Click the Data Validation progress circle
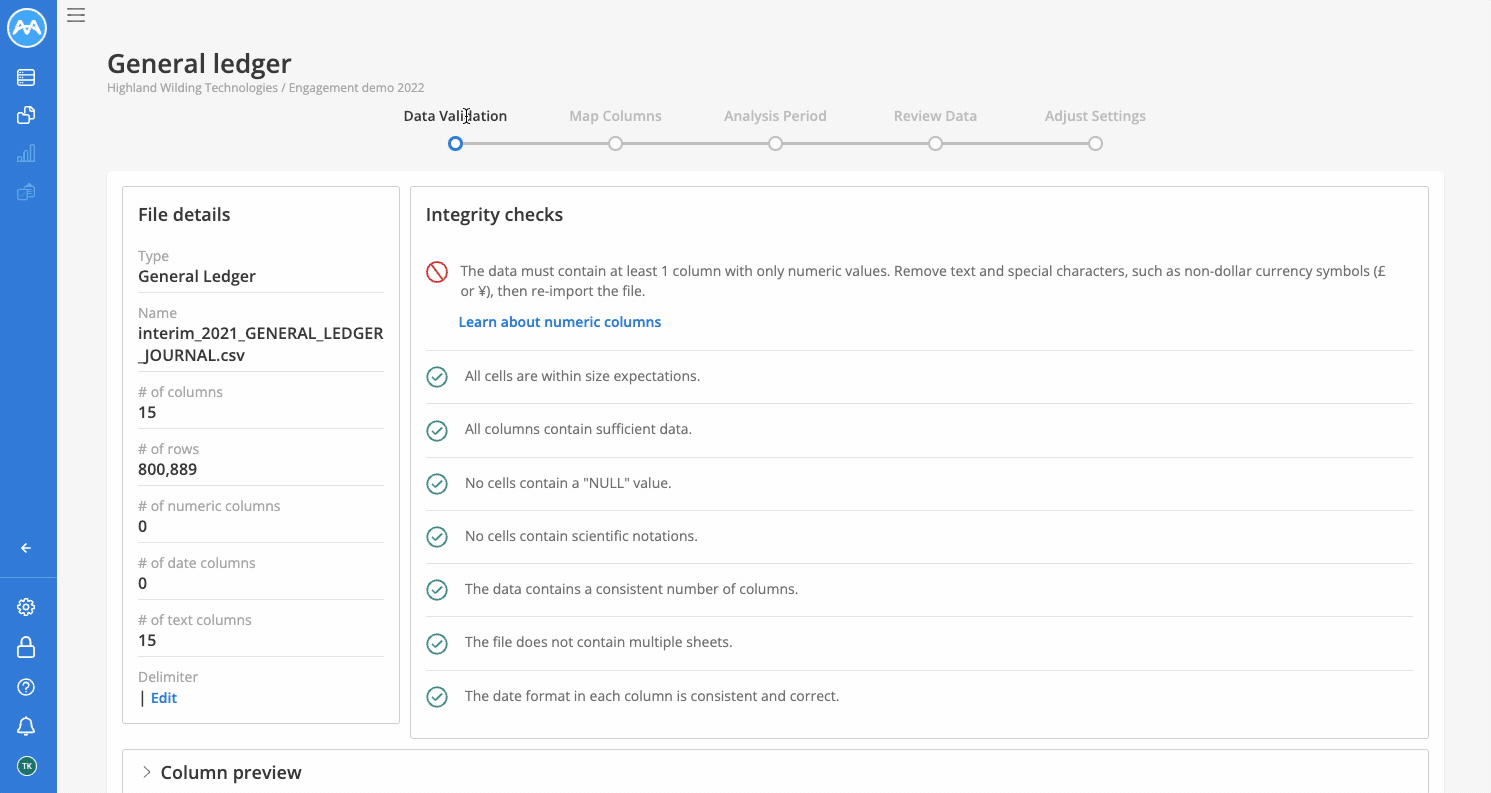Image resolution: width=1491 pixels, height=793 pixels. click(x=455, y=144)
